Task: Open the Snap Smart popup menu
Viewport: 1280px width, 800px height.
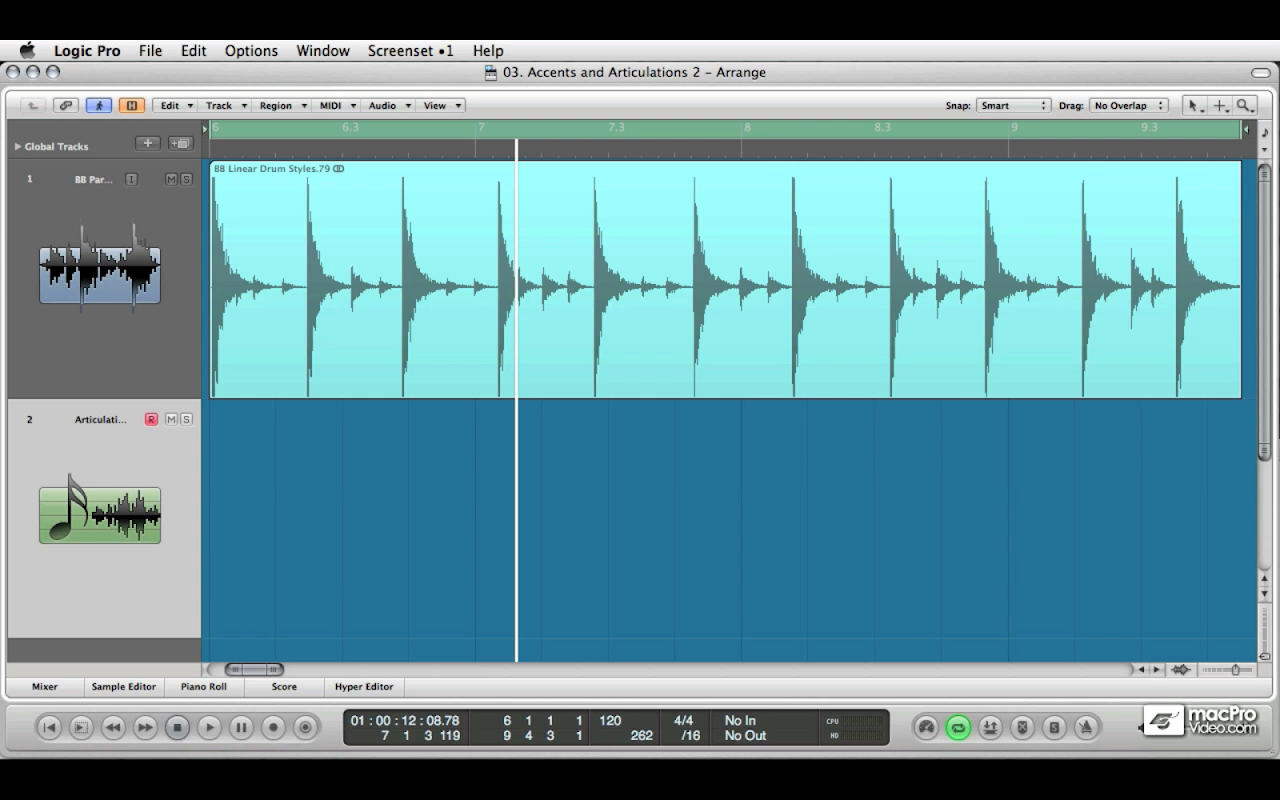Action: click(x=1013, y=105)
